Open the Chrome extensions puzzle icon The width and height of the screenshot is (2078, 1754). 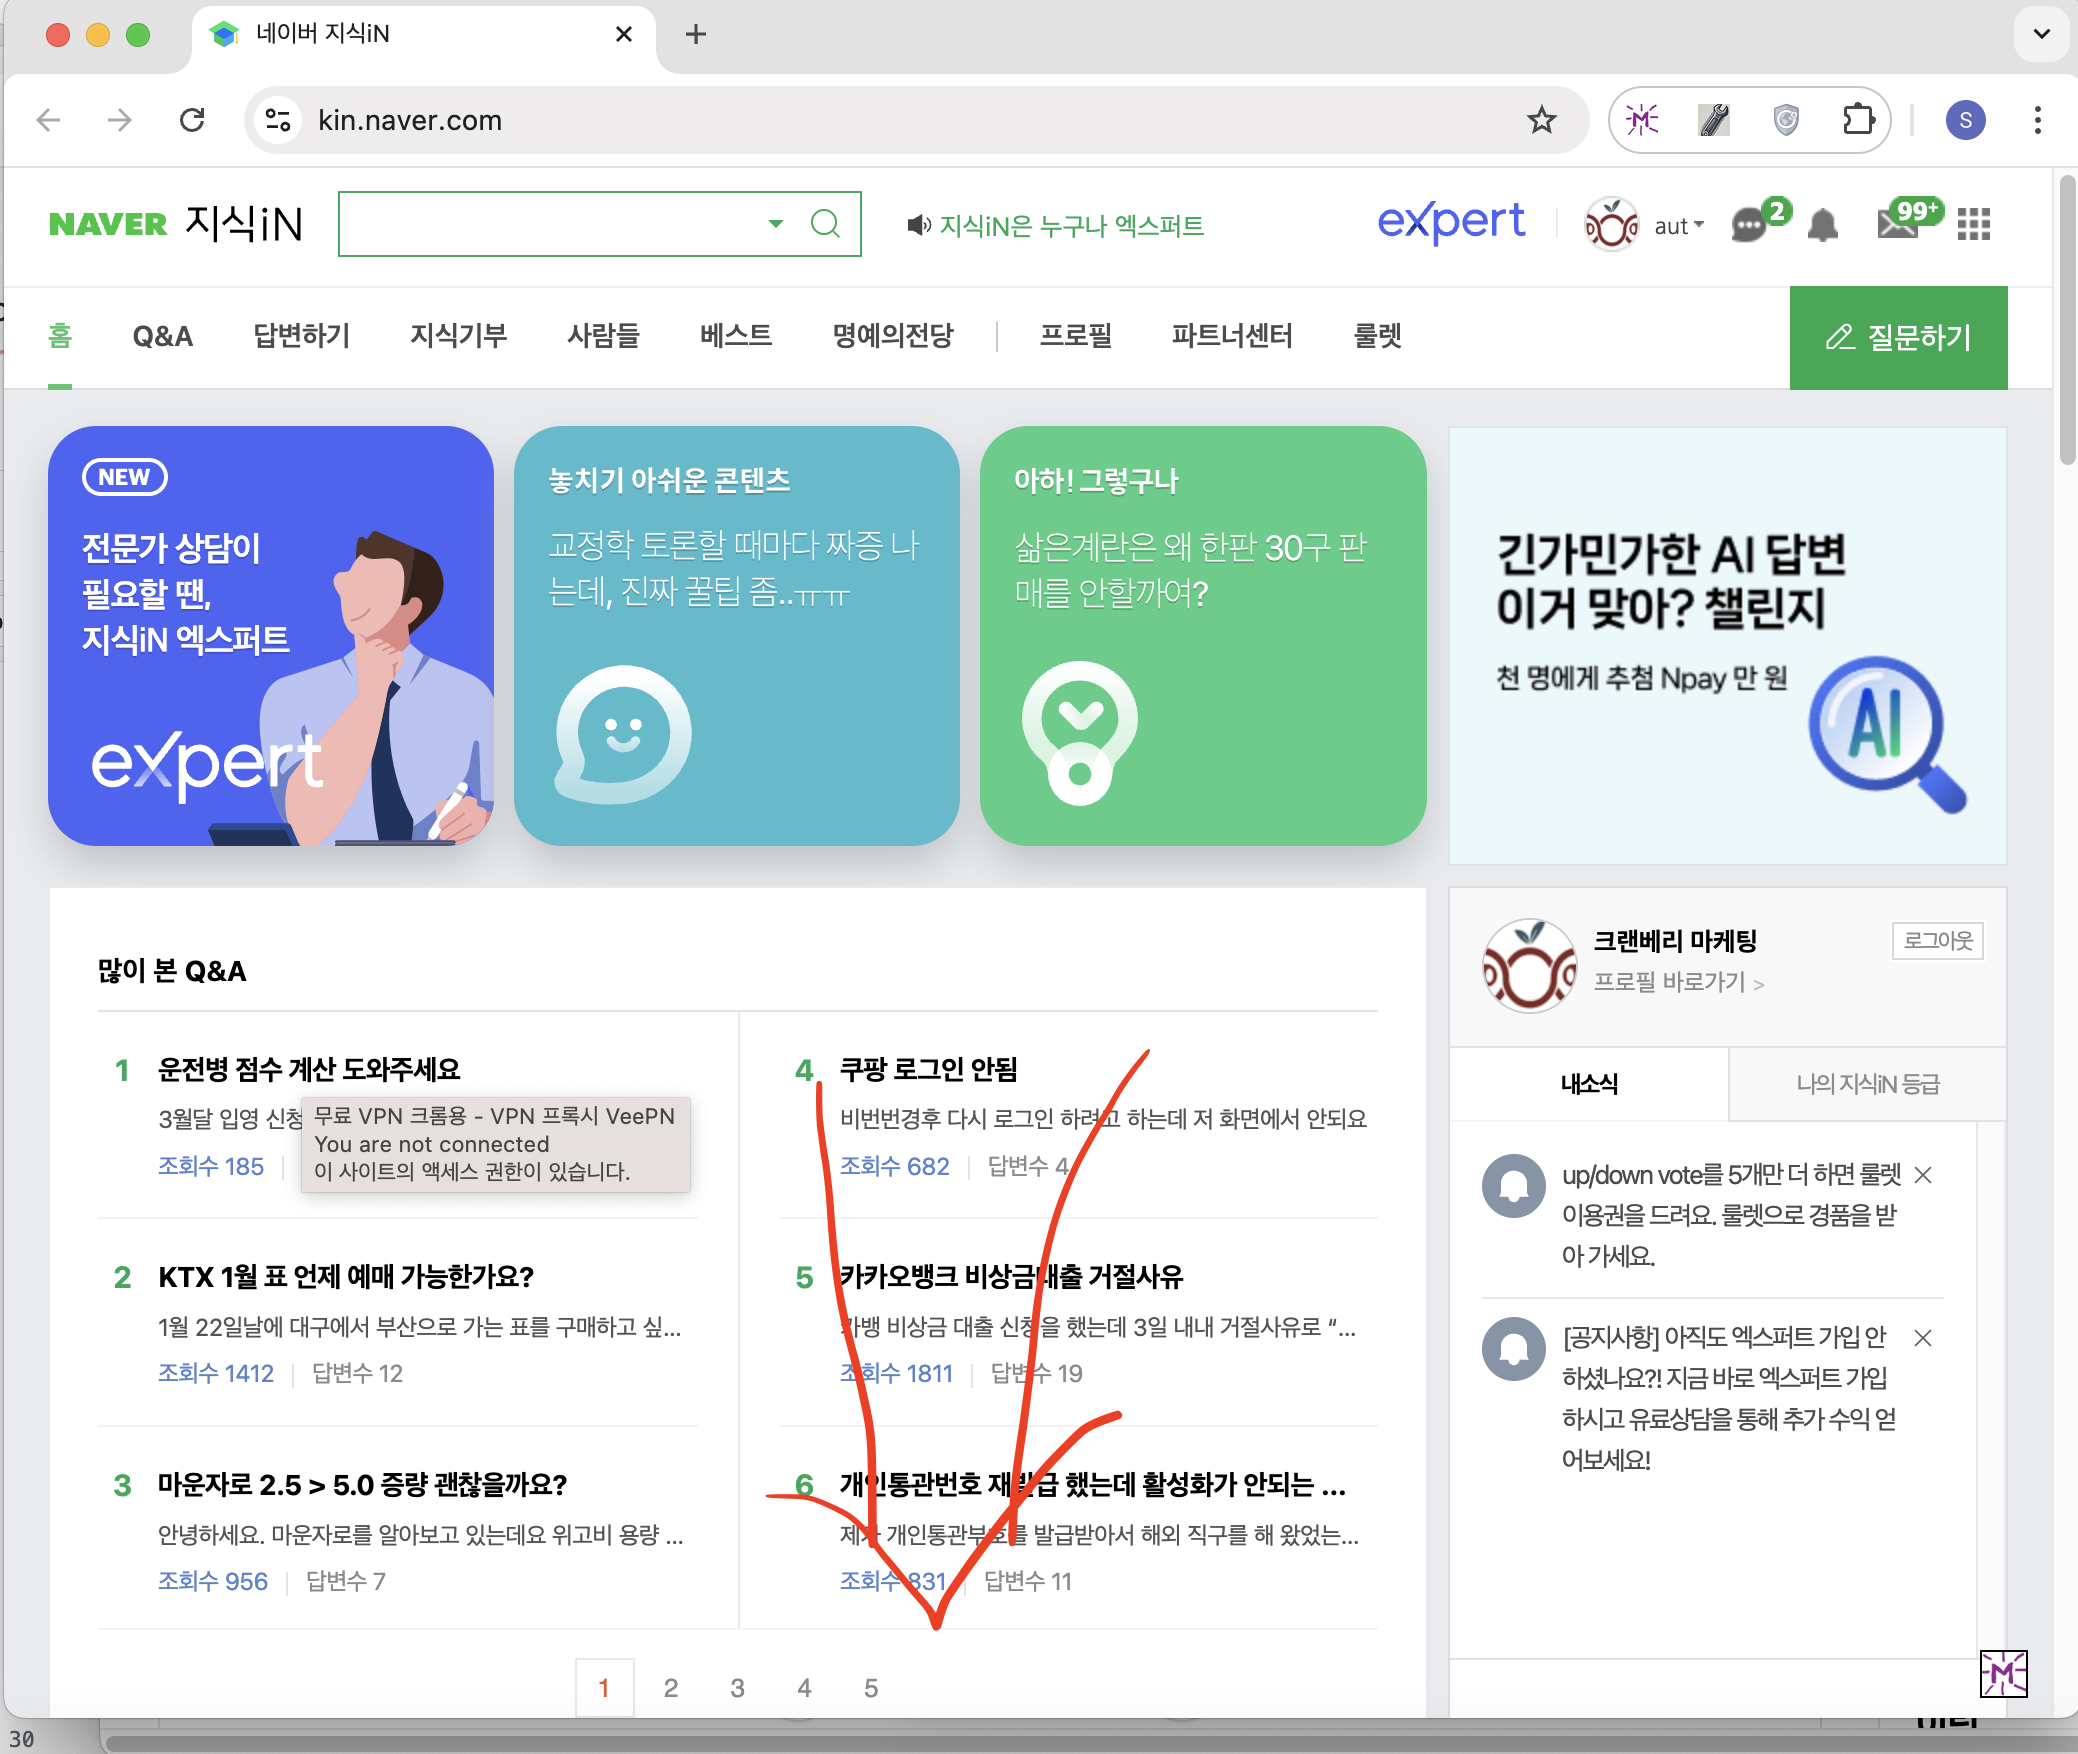[x=1857, y=120]
